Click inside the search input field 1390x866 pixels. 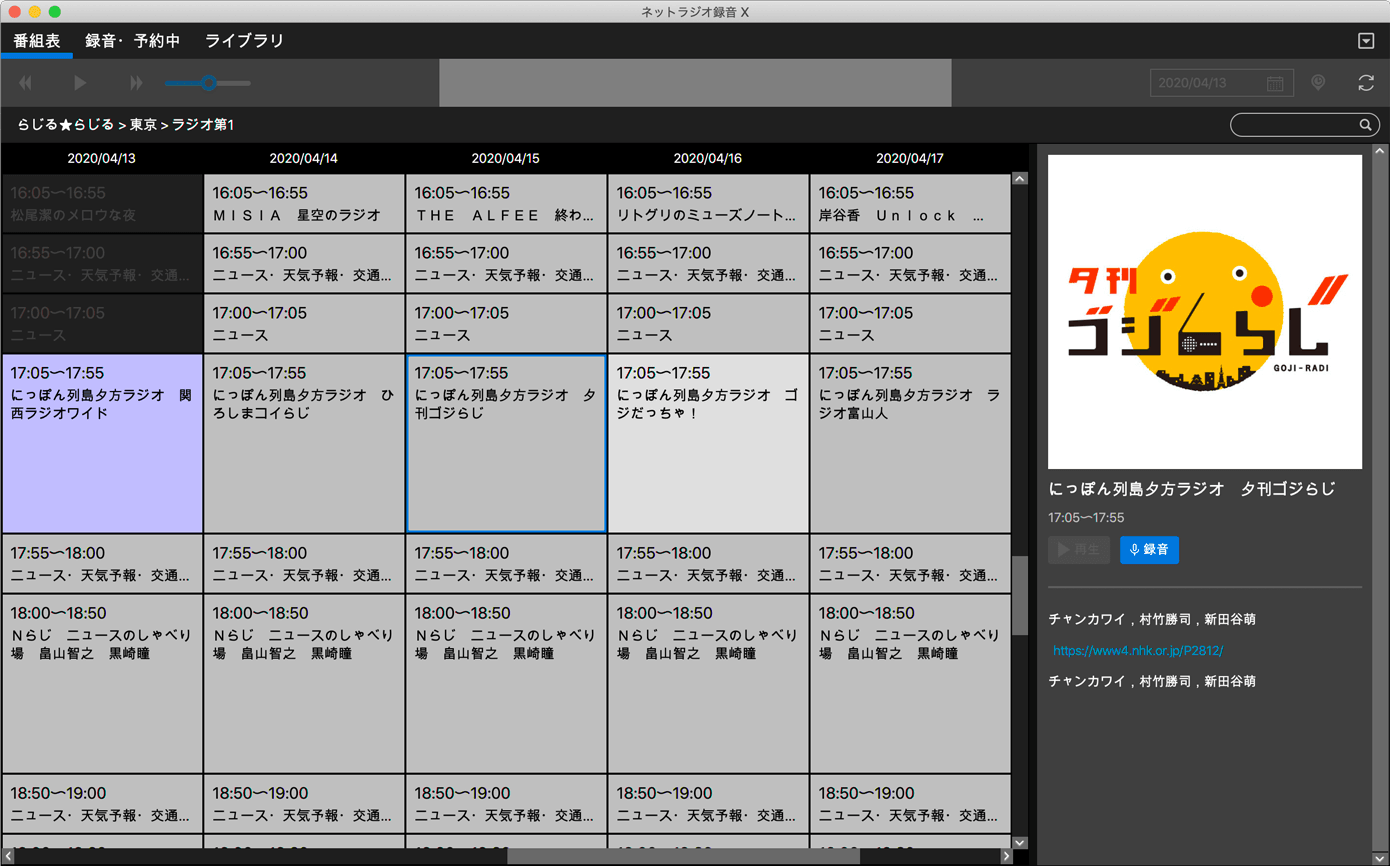[x=1290, y=124]
